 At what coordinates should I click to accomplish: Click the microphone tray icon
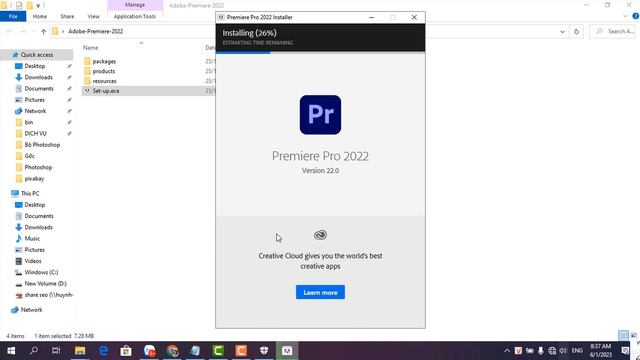point(540,351)
